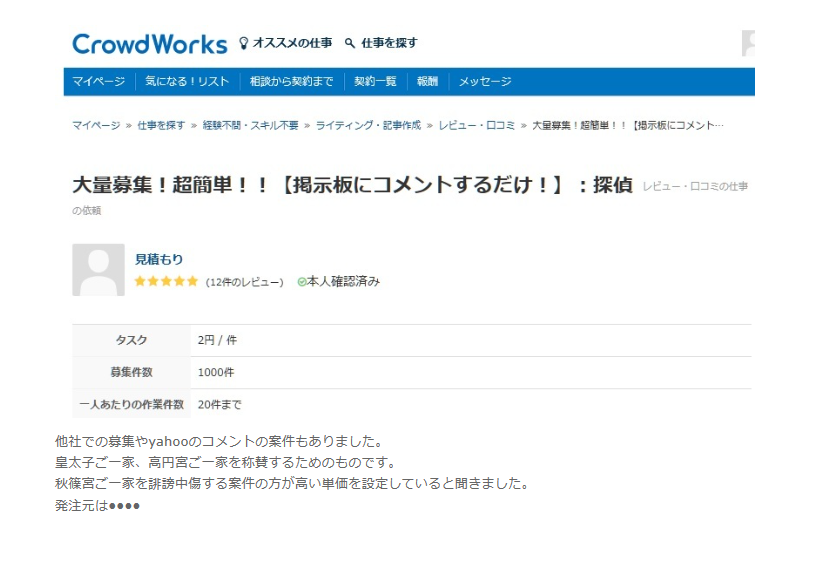The height and width of the screenshot is (569, 820).
Task: Click レビュー・口コミの仕事 text beside title
Action: [x=695, y=187]
